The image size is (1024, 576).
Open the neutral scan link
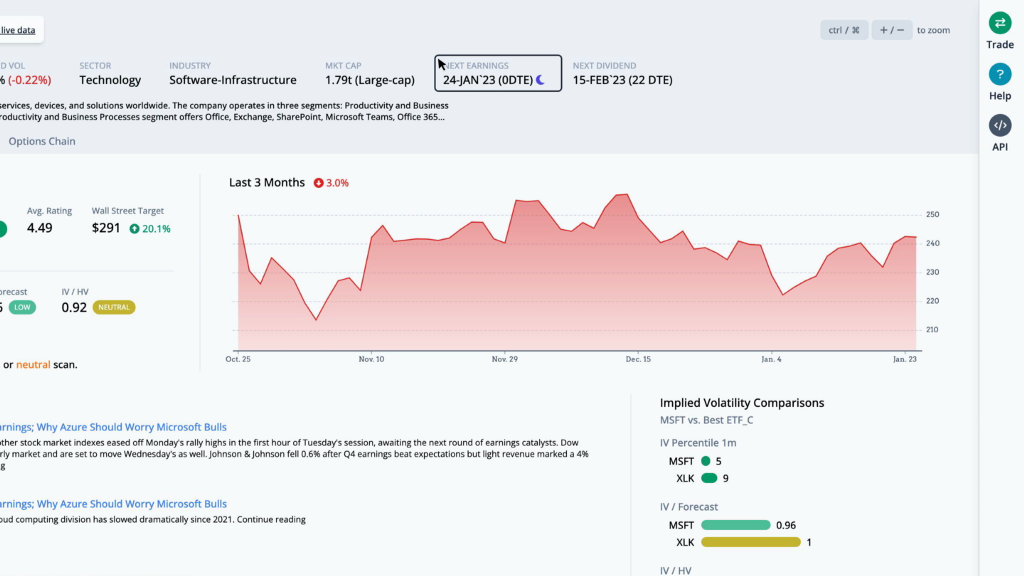(33, 365)
